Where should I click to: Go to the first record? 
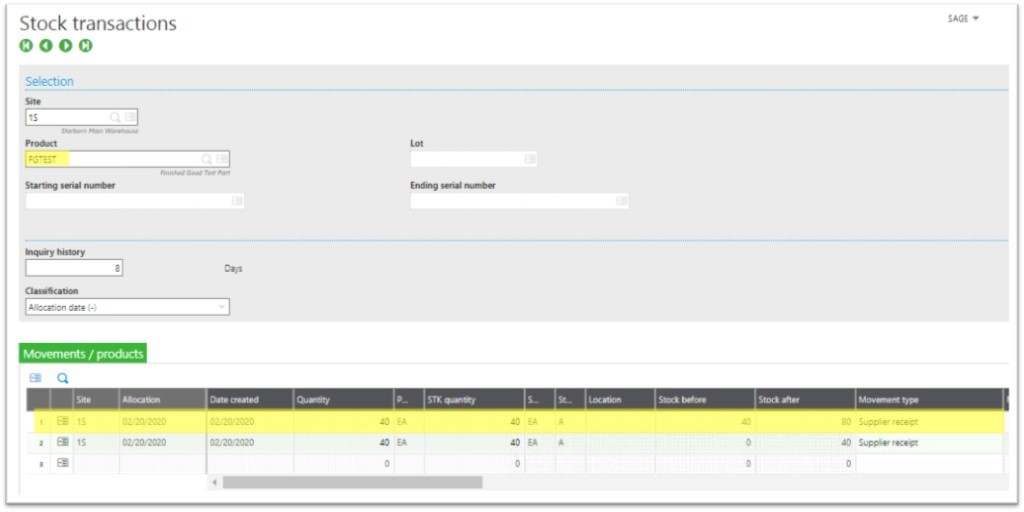(x=26, y=46)
